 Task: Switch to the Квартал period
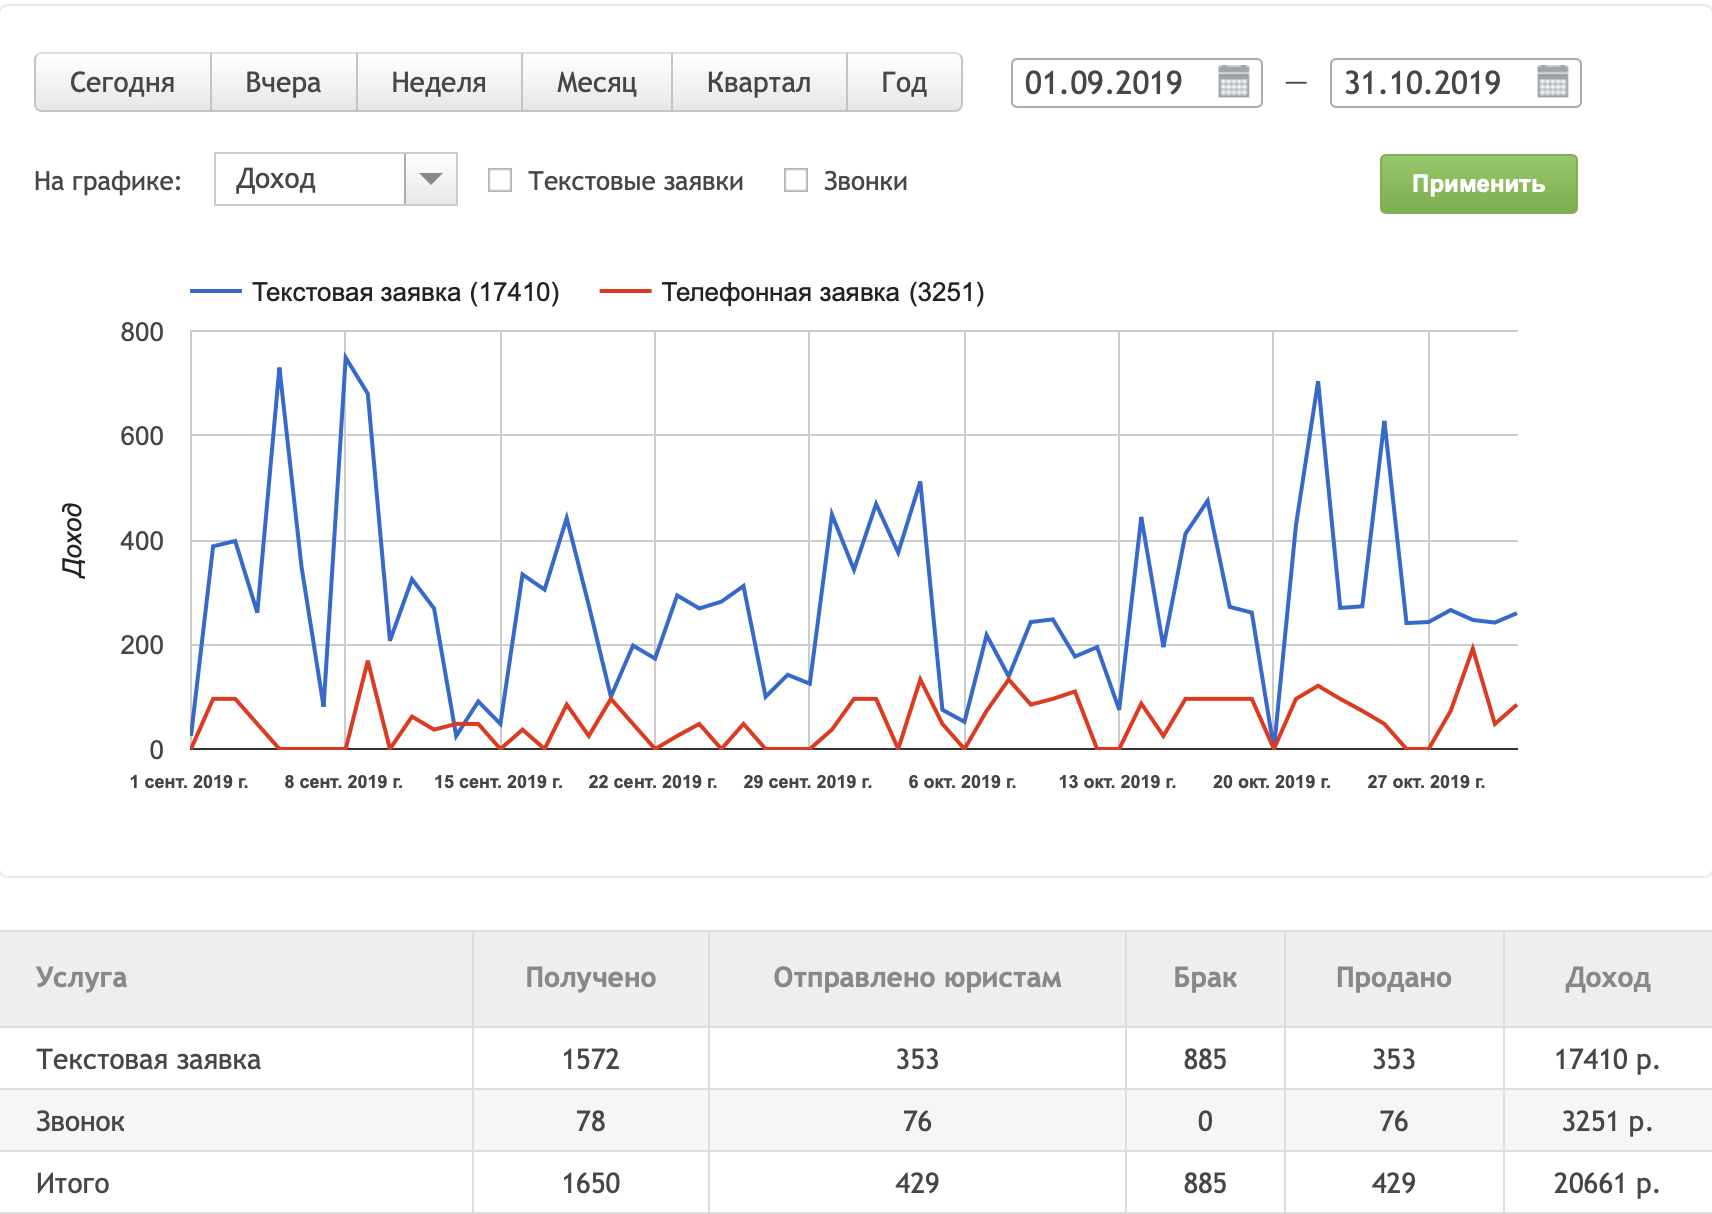pyautogui.click(x=759, y=82)
